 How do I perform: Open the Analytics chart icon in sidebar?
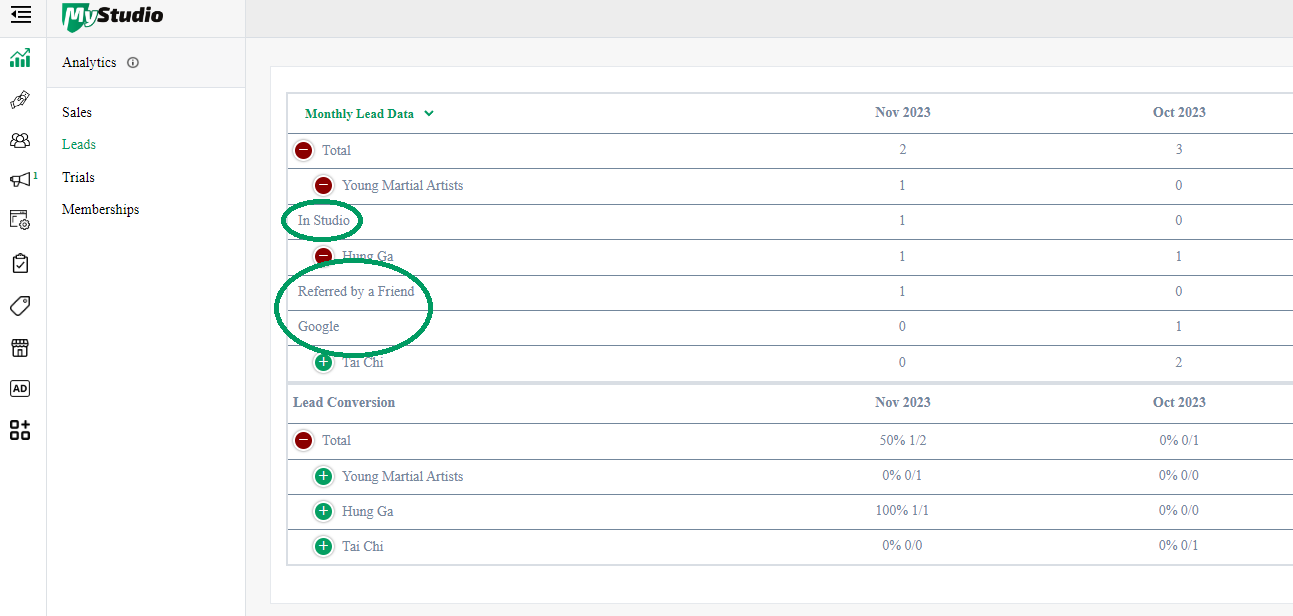[20, 59]
